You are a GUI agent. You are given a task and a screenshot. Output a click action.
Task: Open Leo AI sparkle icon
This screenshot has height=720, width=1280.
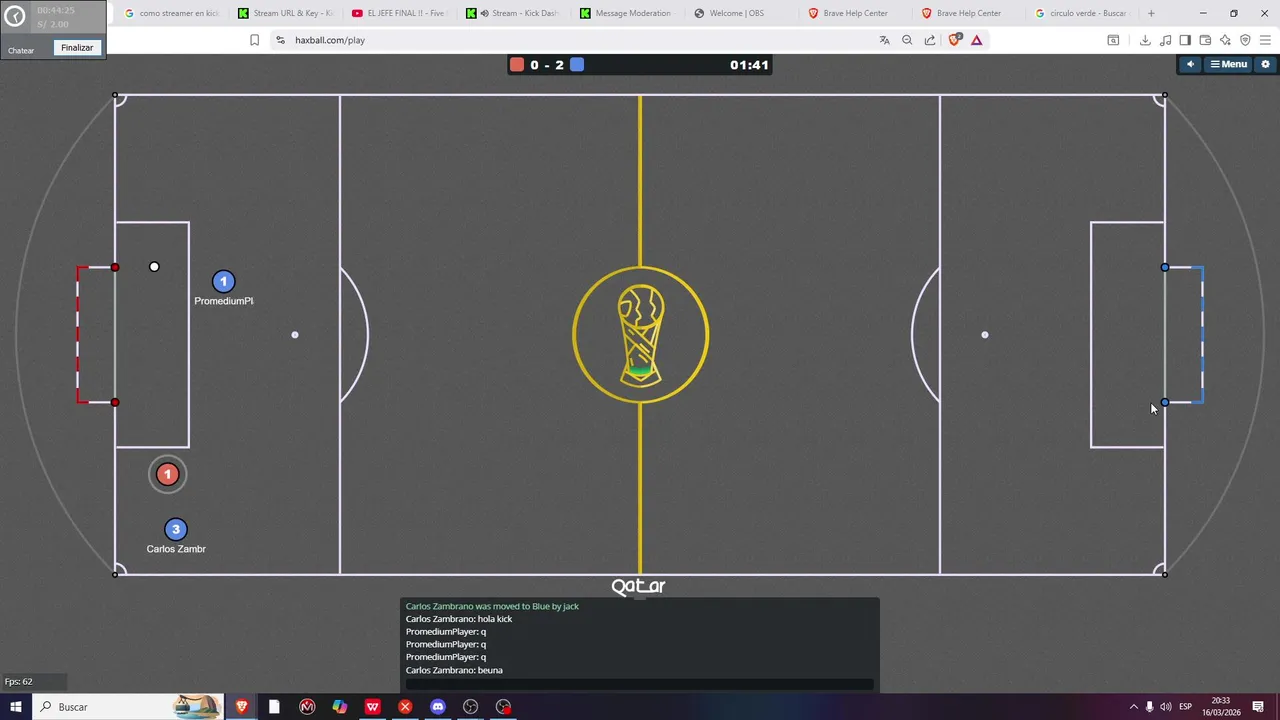pyautogui.click(x=1225, y=40)
